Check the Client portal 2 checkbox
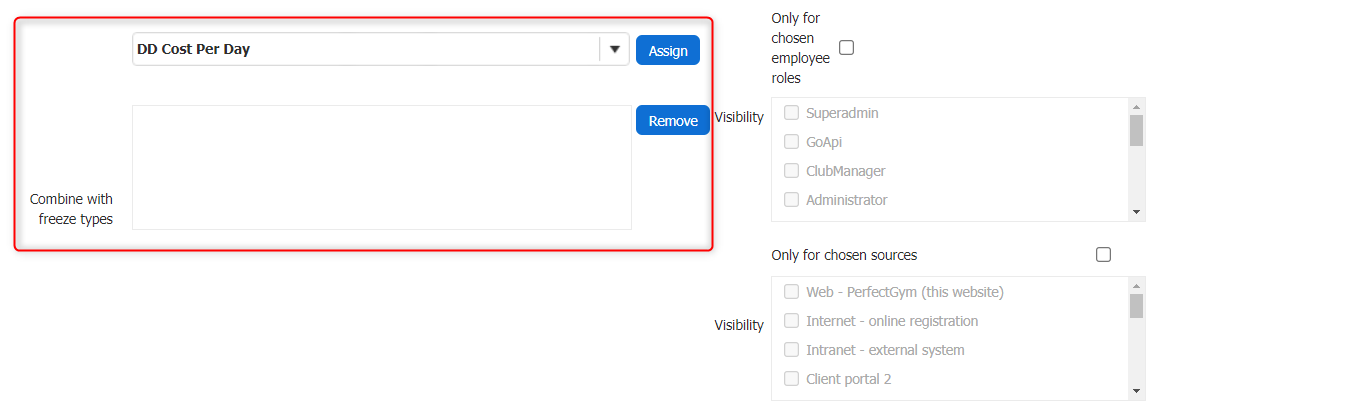 pyautogui.click(x=791, y=379)
